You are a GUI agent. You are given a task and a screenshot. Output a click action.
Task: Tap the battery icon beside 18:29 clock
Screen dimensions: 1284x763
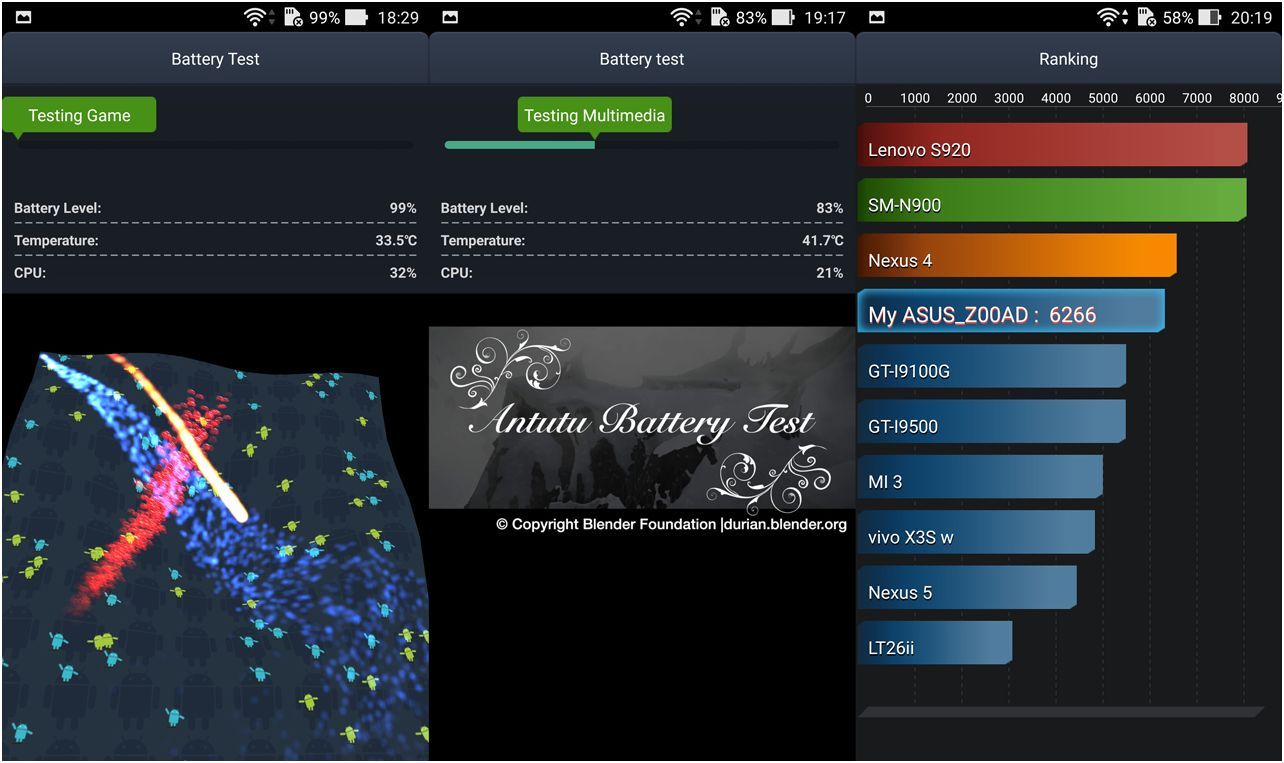(x=357, y=17)
